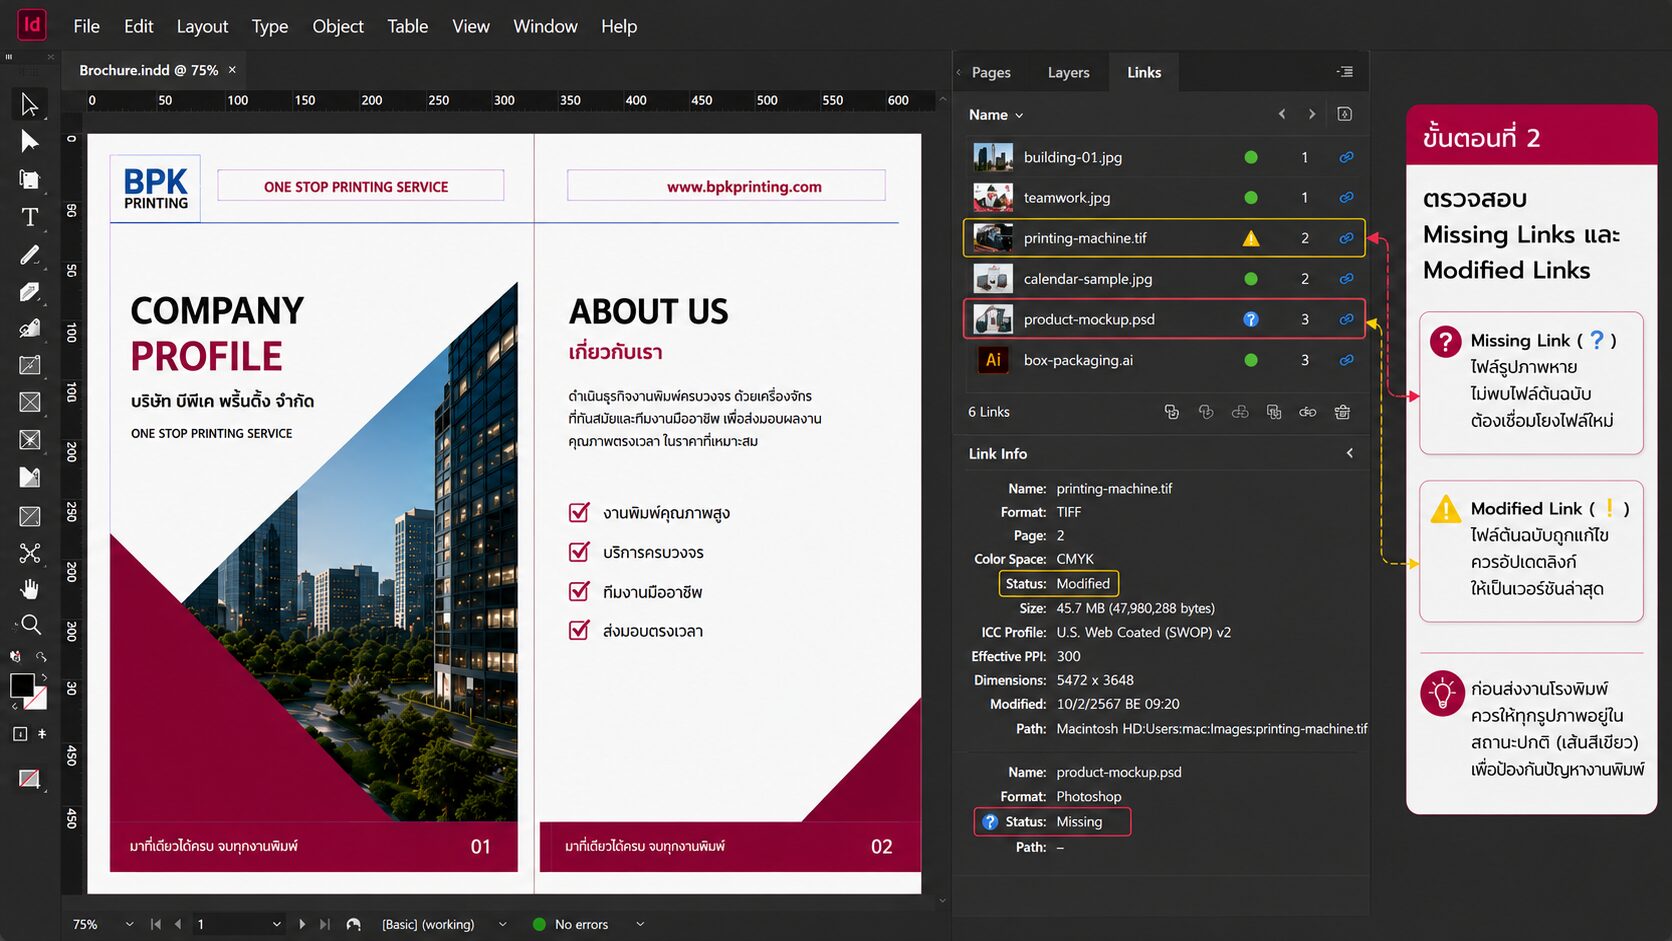1672x941 pixels.
Task: Go to previous page arrow
Action: click(x=178, y=924)
